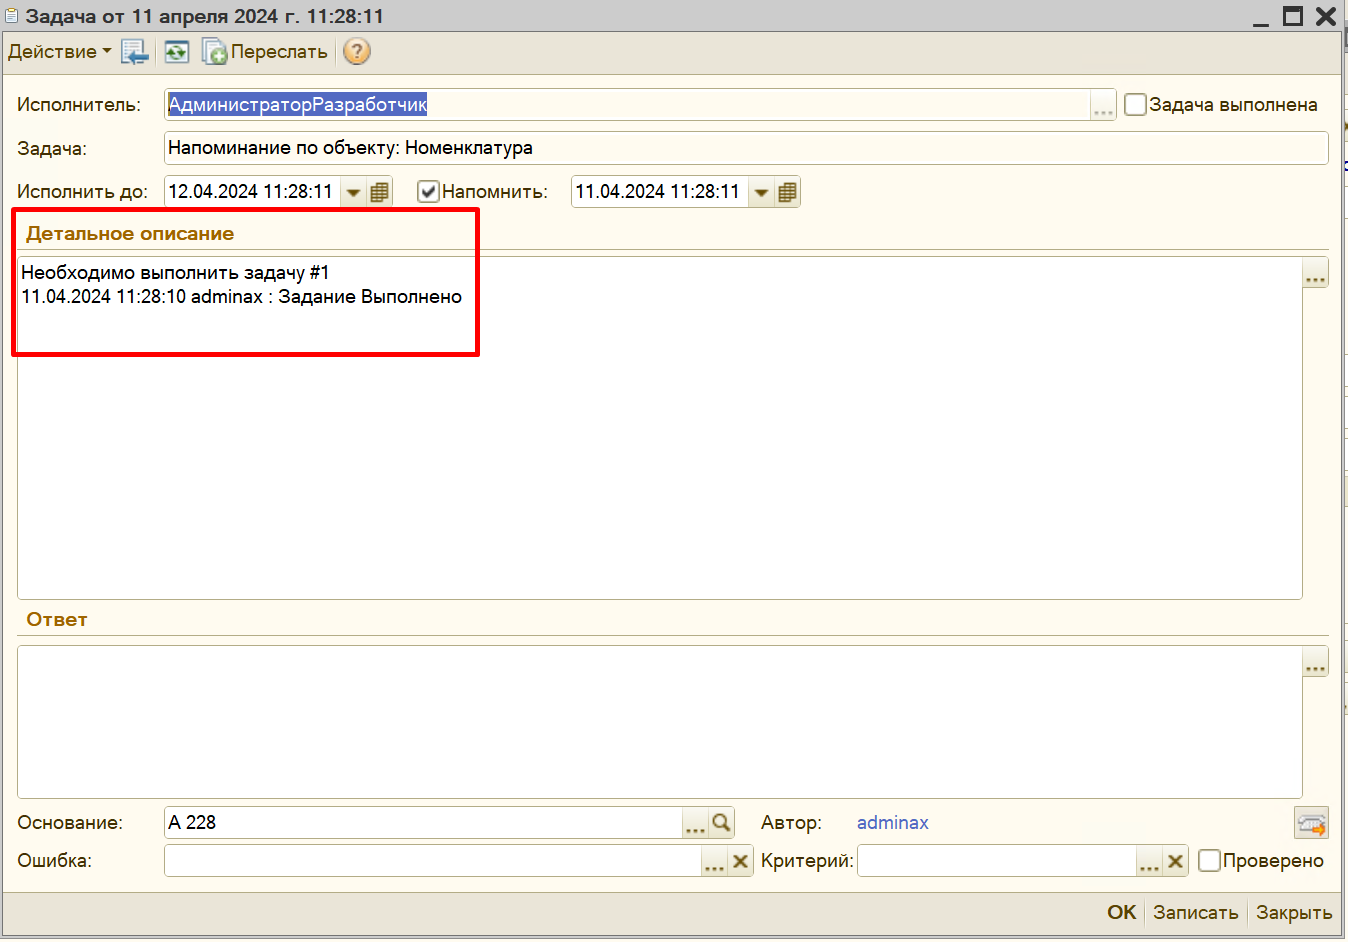
Task: Click the icon button right of Автор
Action: [1311, 823]
